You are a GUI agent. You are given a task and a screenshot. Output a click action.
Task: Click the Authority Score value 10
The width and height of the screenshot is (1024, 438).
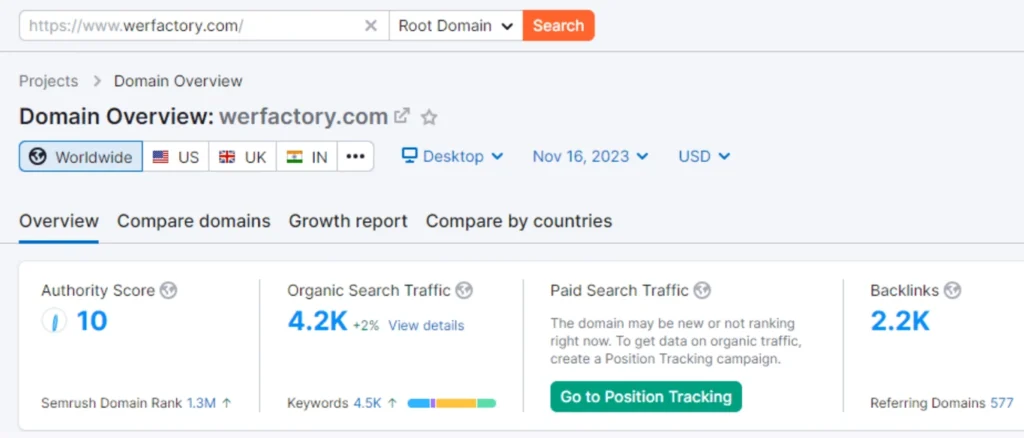point(92,321)
